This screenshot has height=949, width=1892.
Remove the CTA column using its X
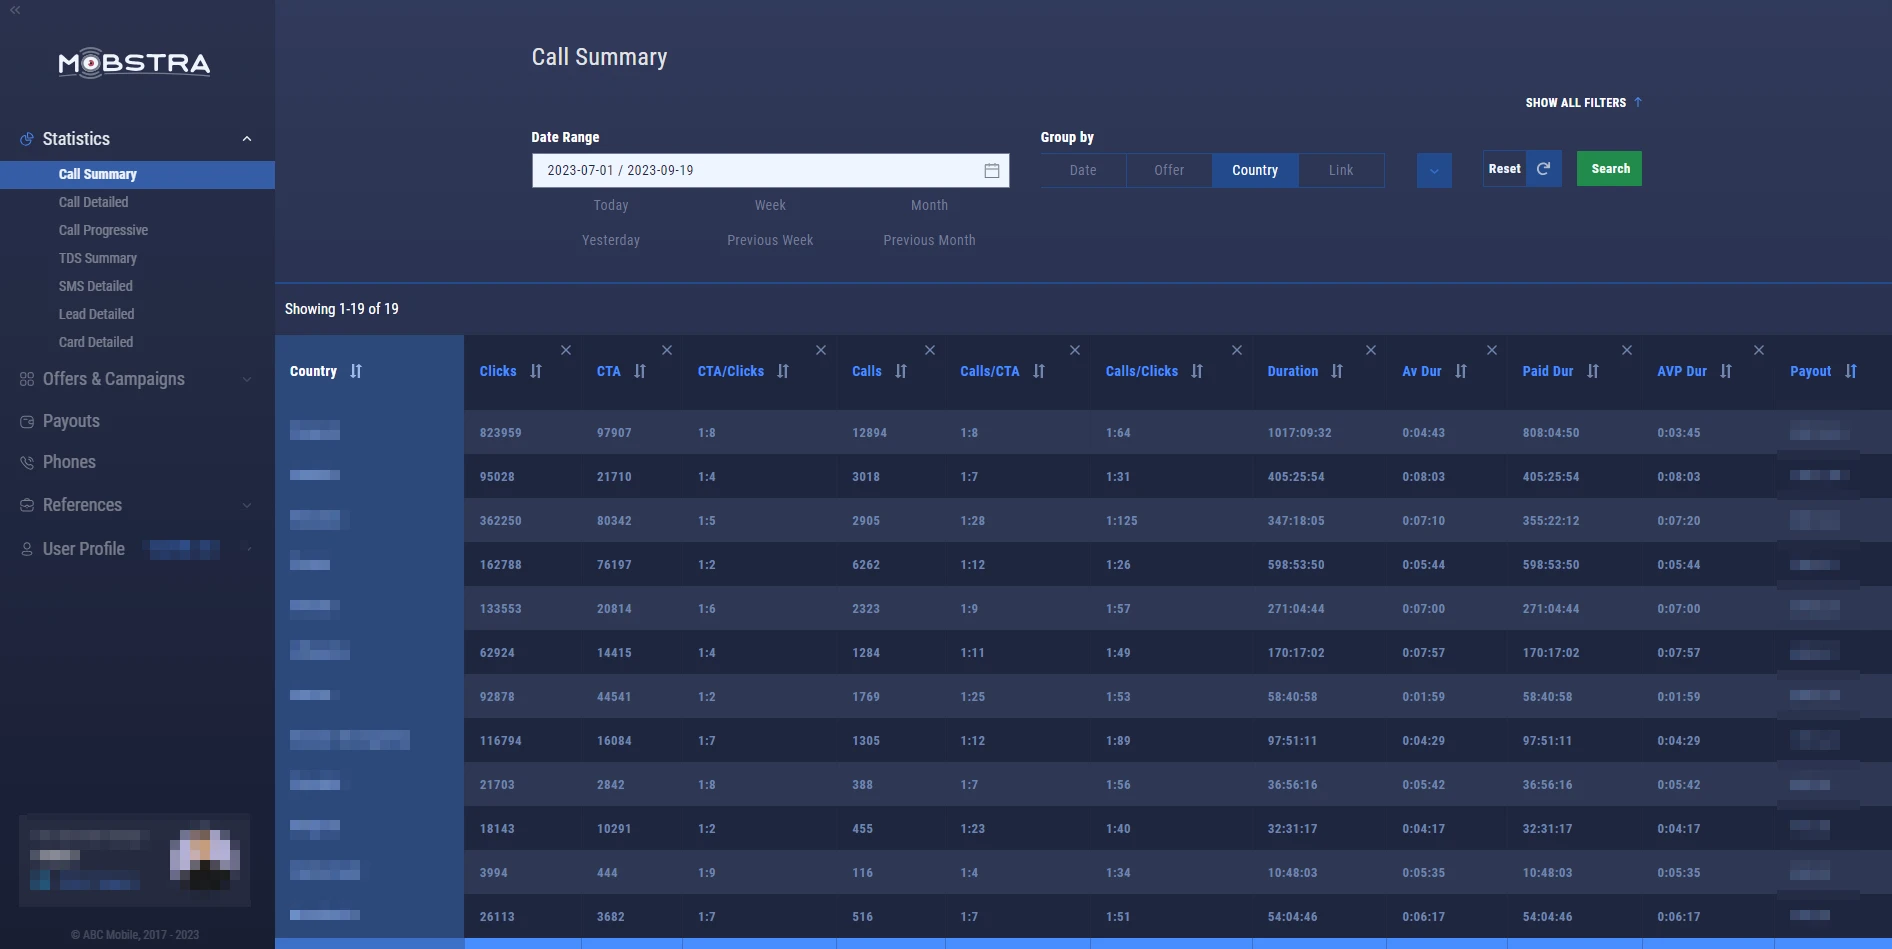pos(667,350)
